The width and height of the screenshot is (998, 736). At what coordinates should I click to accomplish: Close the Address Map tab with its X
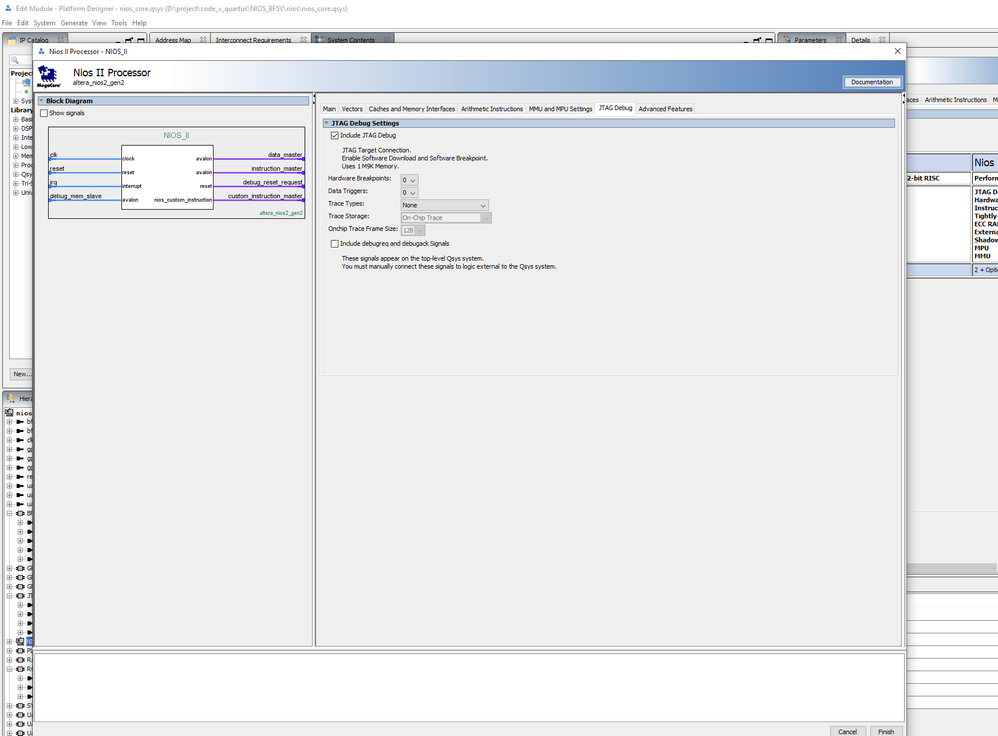pos(203,39)
